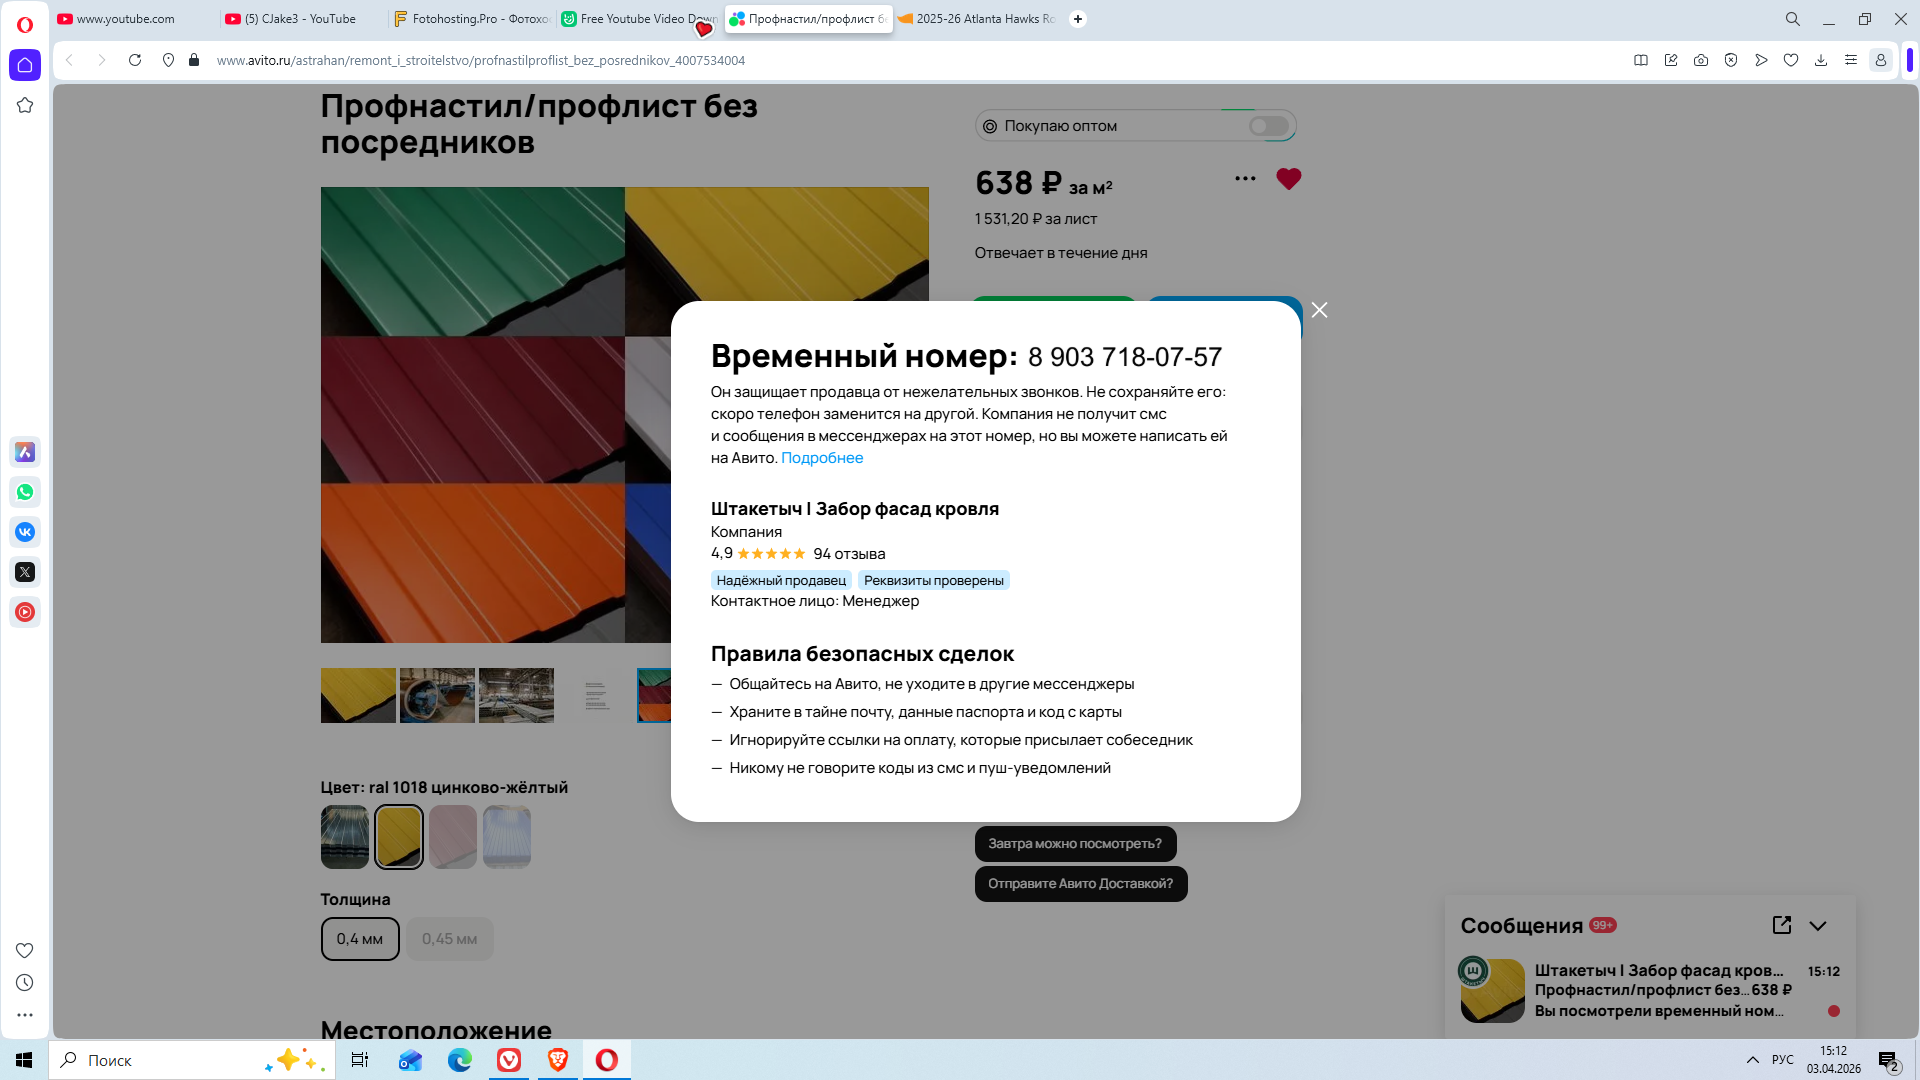Open VK messenger in sidebar
1920x1080 pixels.
[x=25, y=532]
